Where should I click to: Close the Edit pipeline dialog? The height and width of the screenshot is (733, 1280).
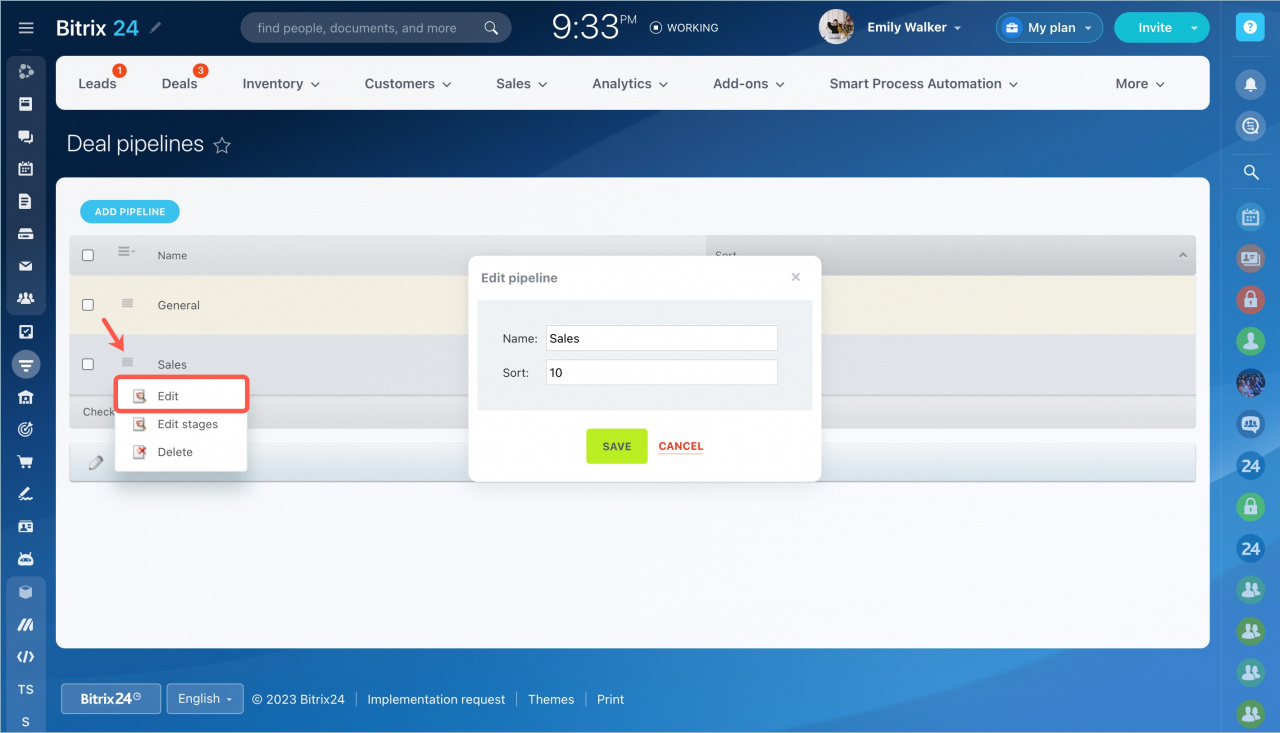pyautogui.click(x=796, y=277)
